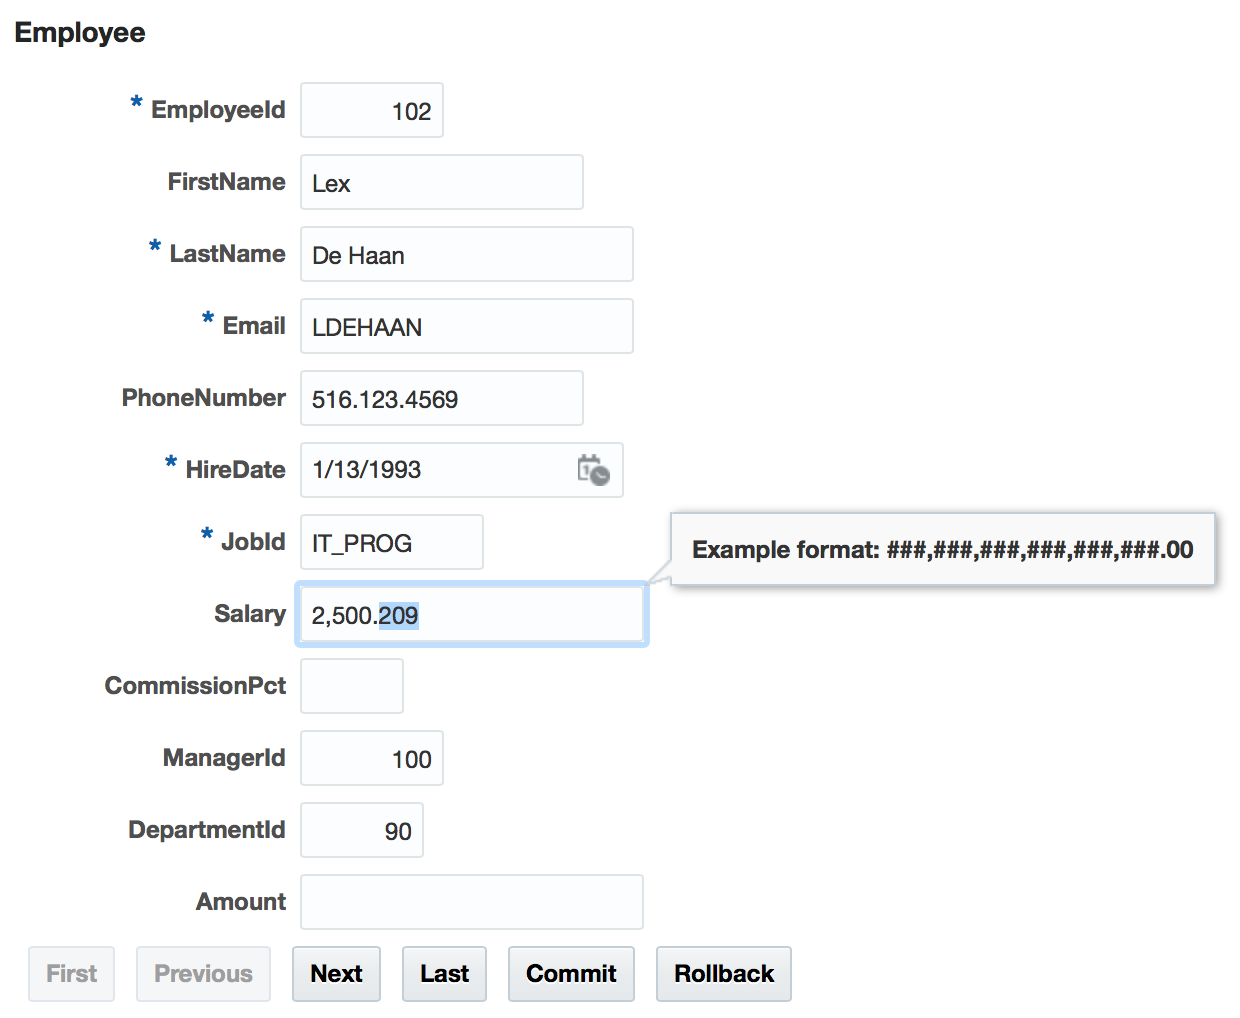The height and width of the screenshot is (1018, 1240).
Task: Click the Email input field
Action: pyautogui.click(x=466, y=326)
